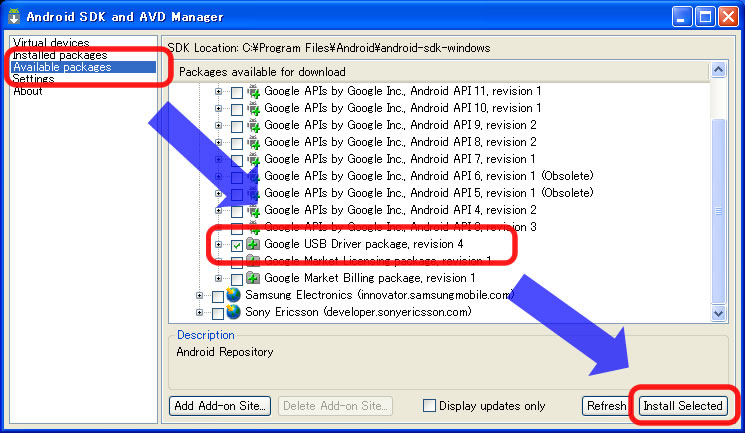Check Google APIs Android API 10 checkbox
Screen dimensions: 745x433
pos(237,109)
